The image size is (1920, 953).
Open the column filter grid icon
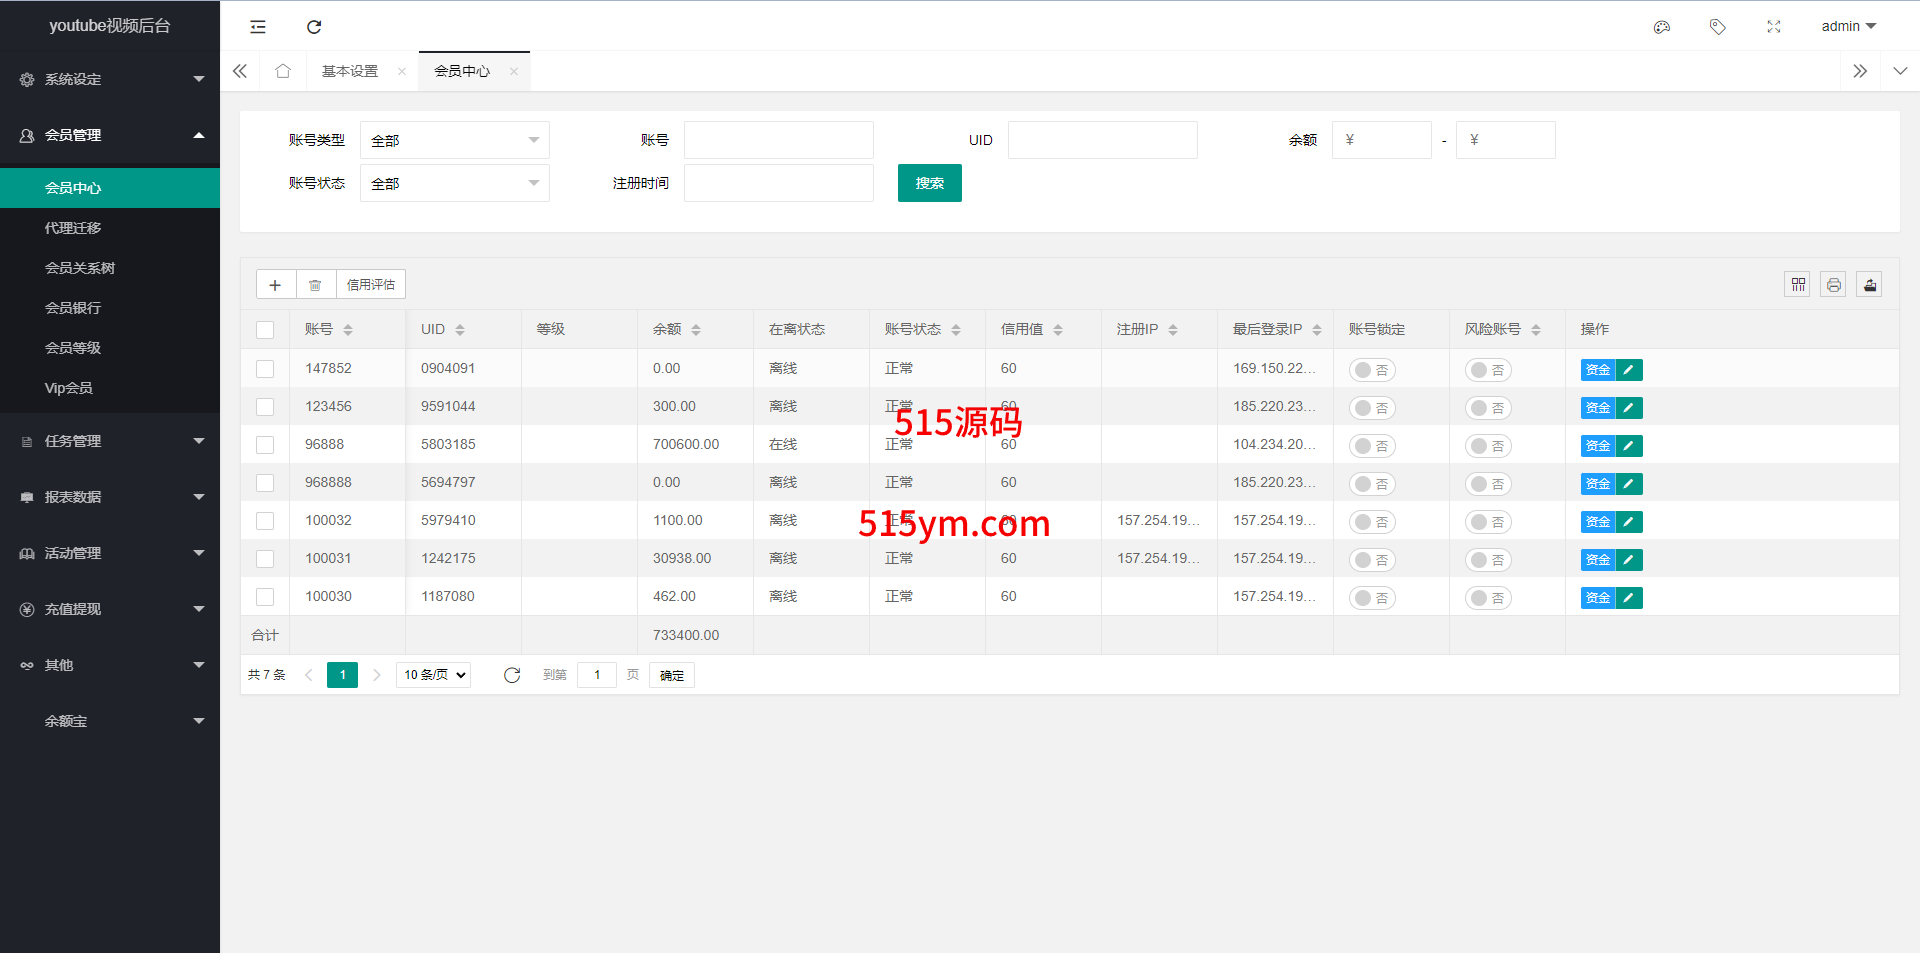(1798, 285)
